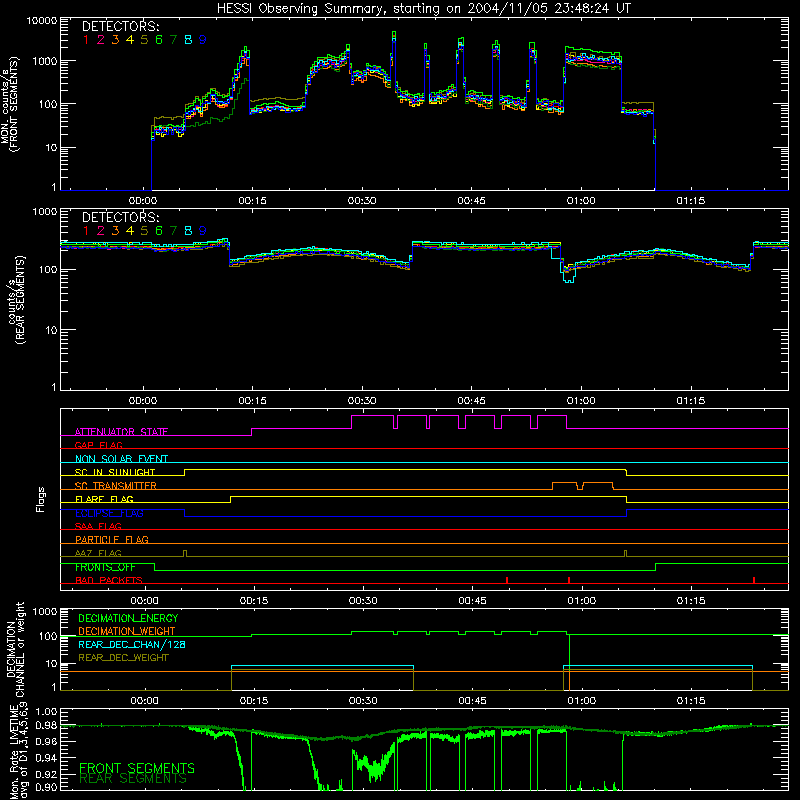
Task: Click green detector 6 in rear segments legend
Action: pyautogui.click(x=159, y=231)
